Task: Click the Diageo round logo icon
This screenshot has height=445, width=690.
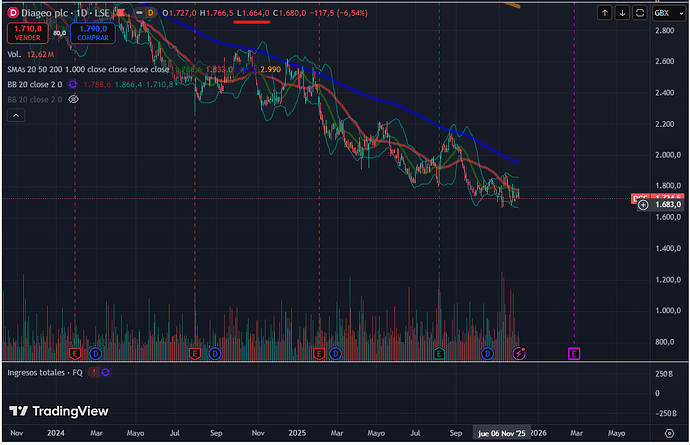Action: [13, 13]
